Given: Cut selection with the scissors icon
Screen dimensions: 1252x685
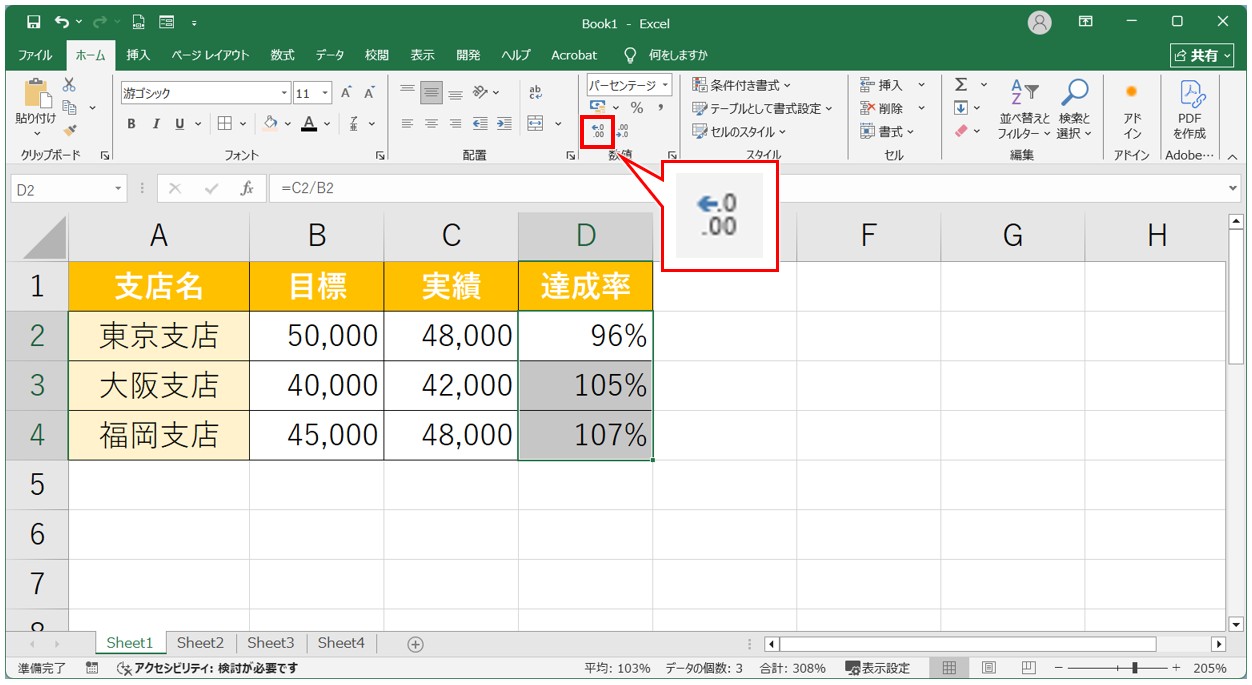Looking at the screenshot, I should coord(69,86).
